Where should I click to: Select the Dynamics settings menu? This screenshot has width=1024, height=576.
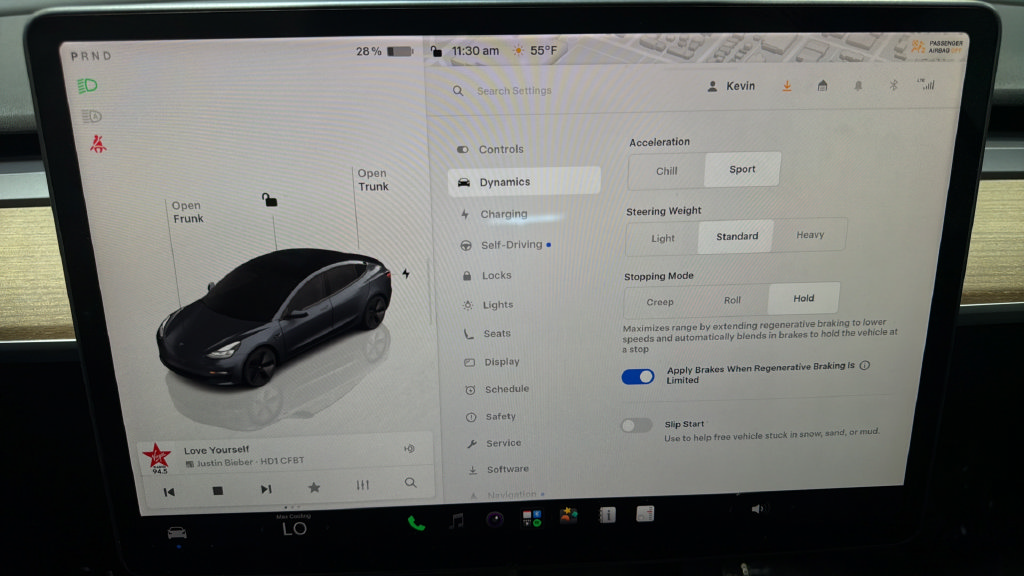pos(524,182)
